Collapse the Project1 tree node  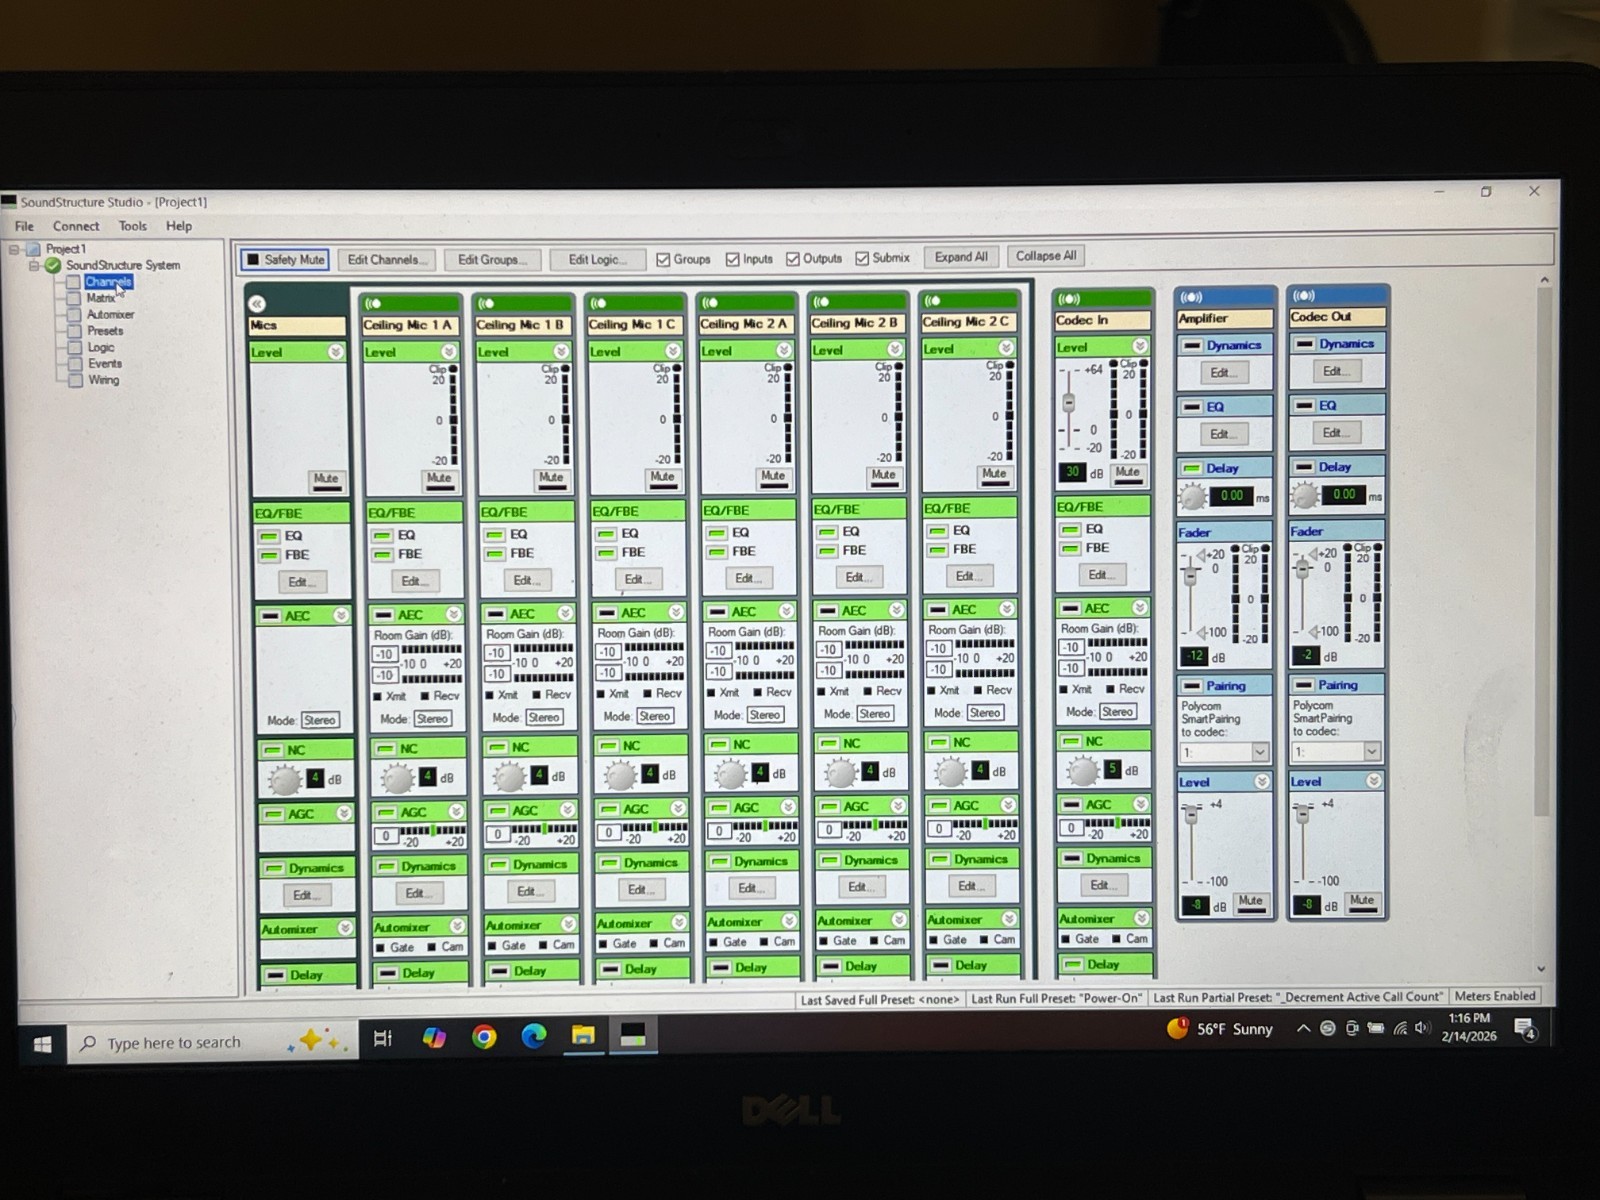coord(14,249)
